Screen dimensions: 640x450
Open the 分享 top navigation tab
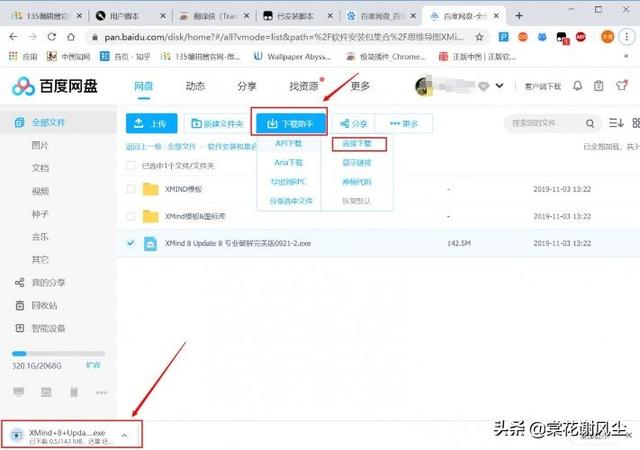click(x=247, y=86)
